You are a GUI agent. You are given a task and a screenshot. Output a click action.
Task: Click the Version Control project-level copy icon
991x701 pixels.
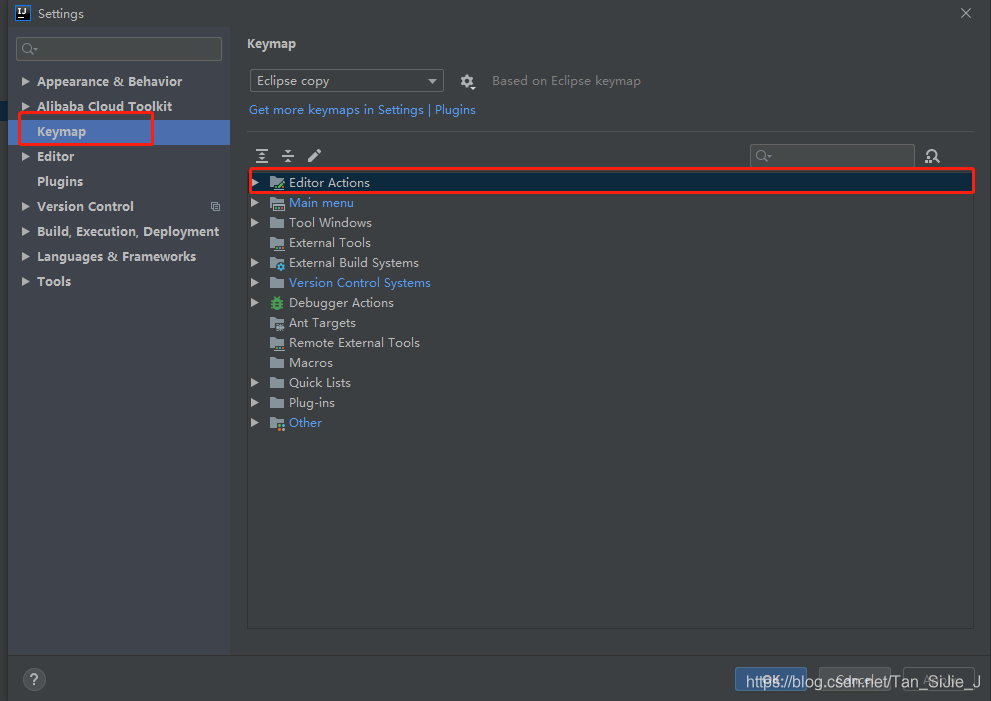pyautogui.click(x=216, y=207)
